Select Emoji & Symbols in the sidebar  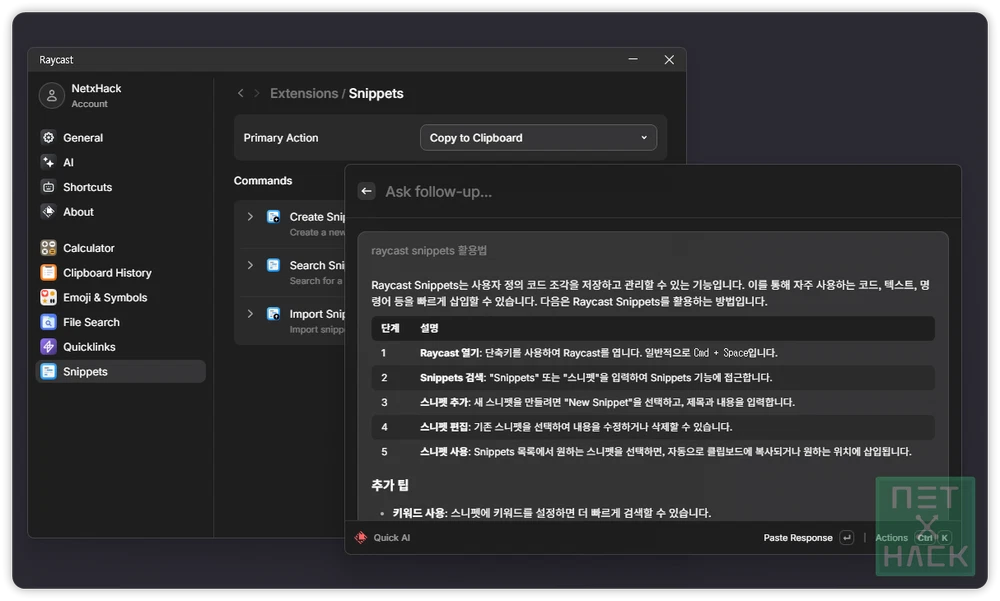pos(121,297)
